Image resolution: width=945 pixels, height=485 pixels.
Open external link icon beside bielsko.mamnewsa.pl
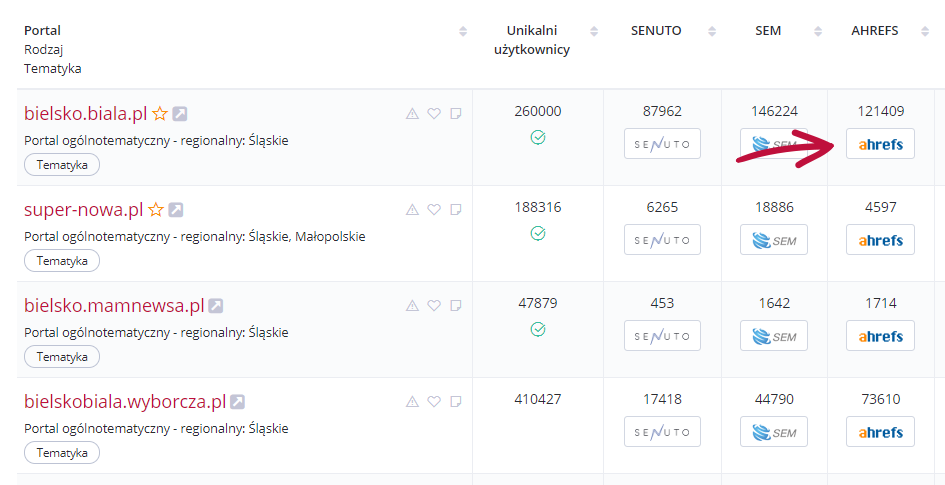(x=216, y=305)
